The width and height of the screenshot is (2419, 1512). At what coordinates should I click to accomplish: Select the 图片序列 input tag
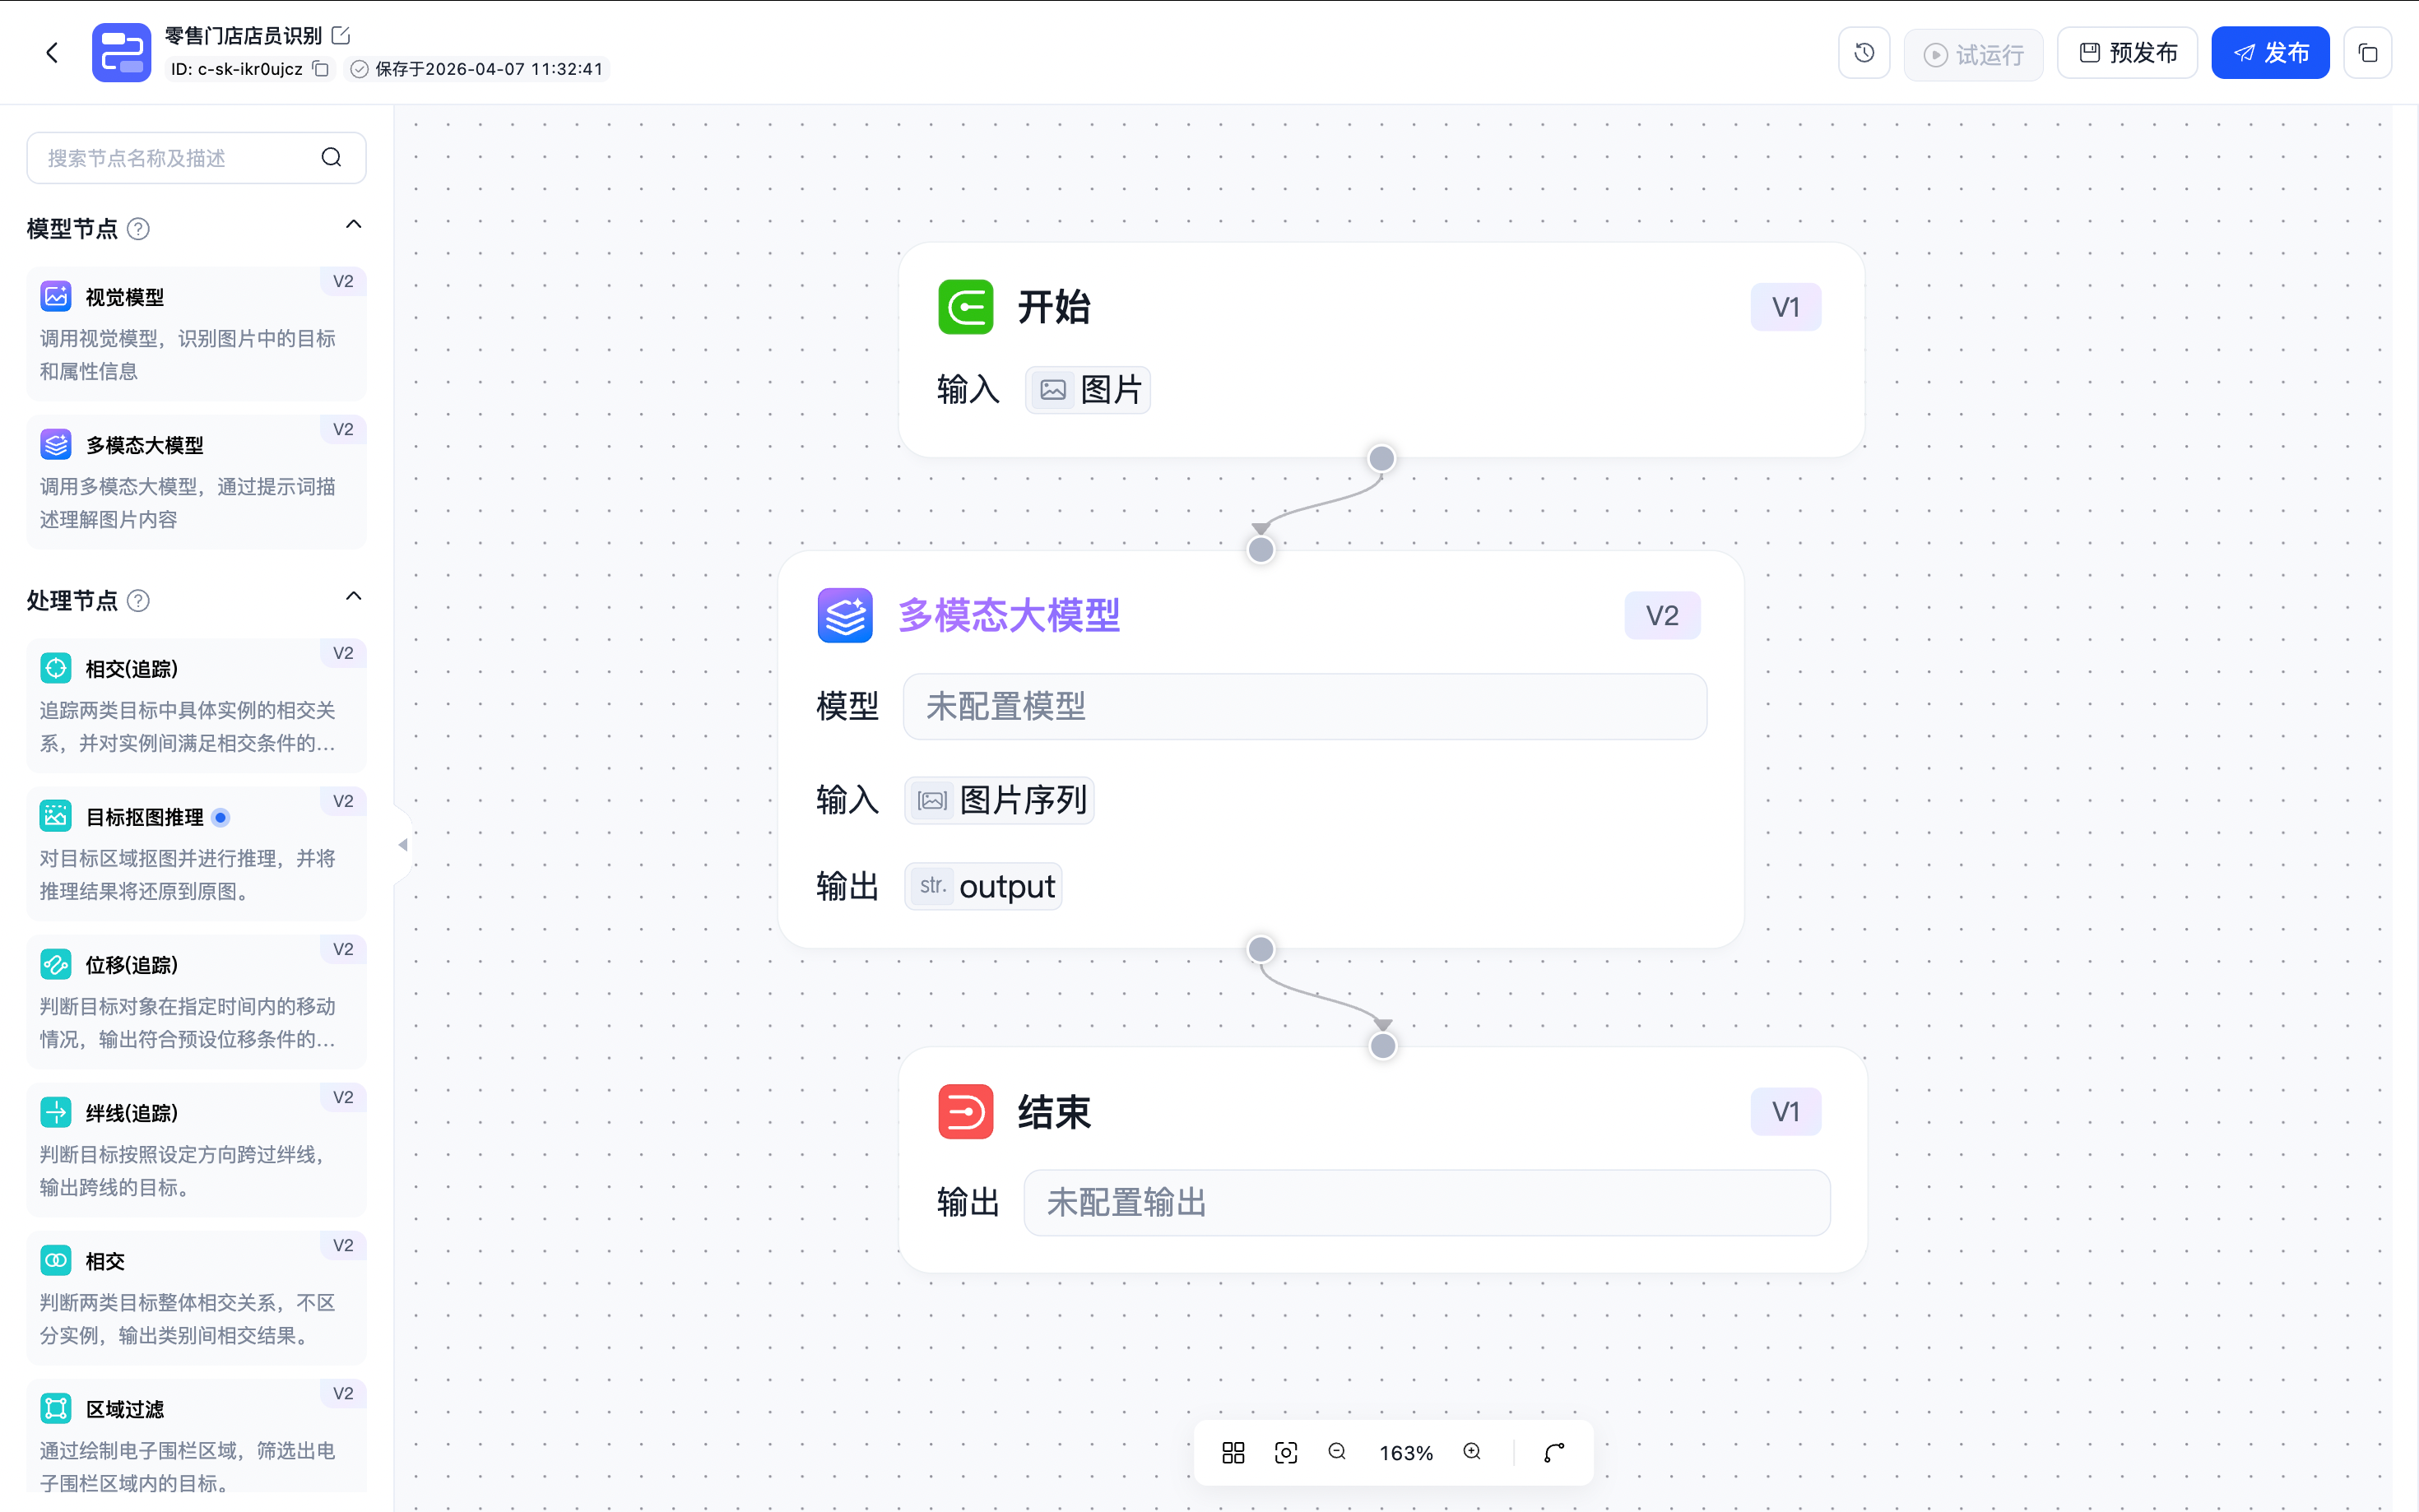click(x=999, y=800)
